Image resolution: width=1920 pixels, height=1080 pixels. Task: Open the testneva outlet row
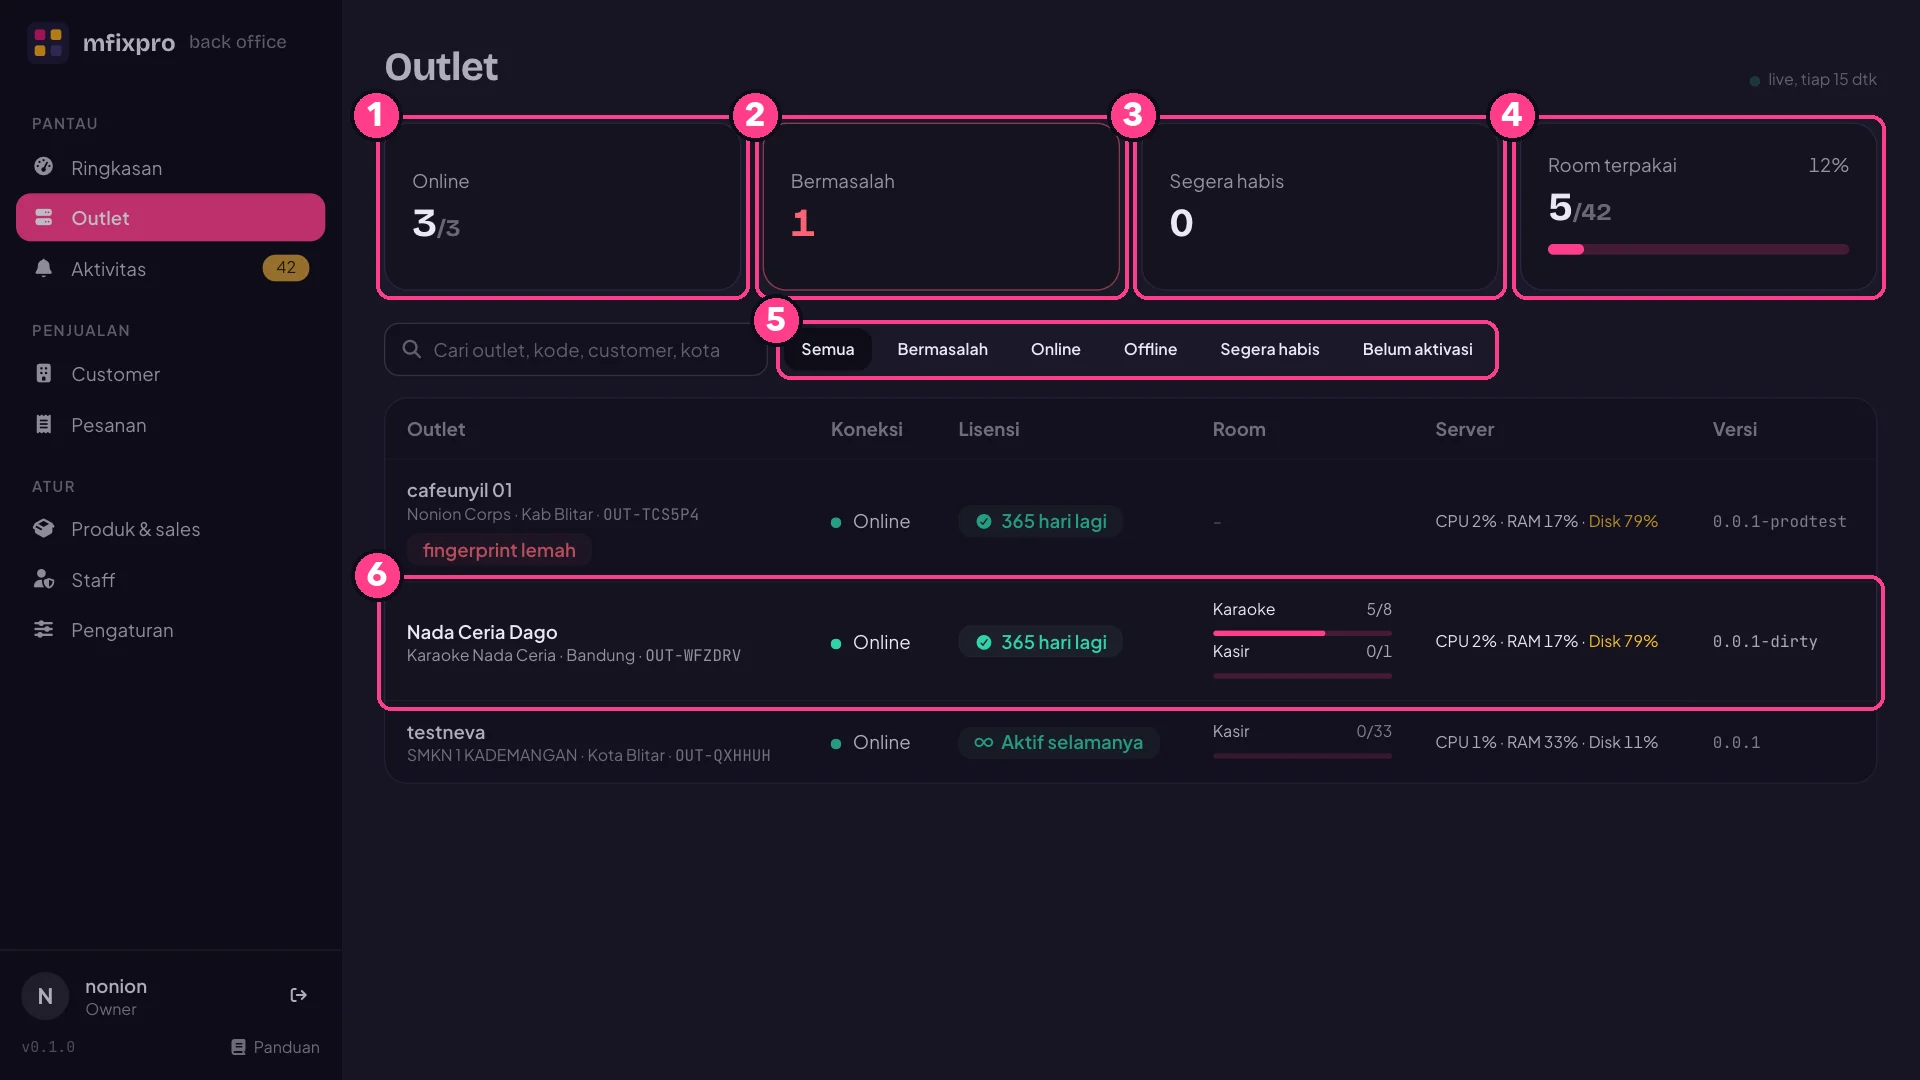point(1130,743)
